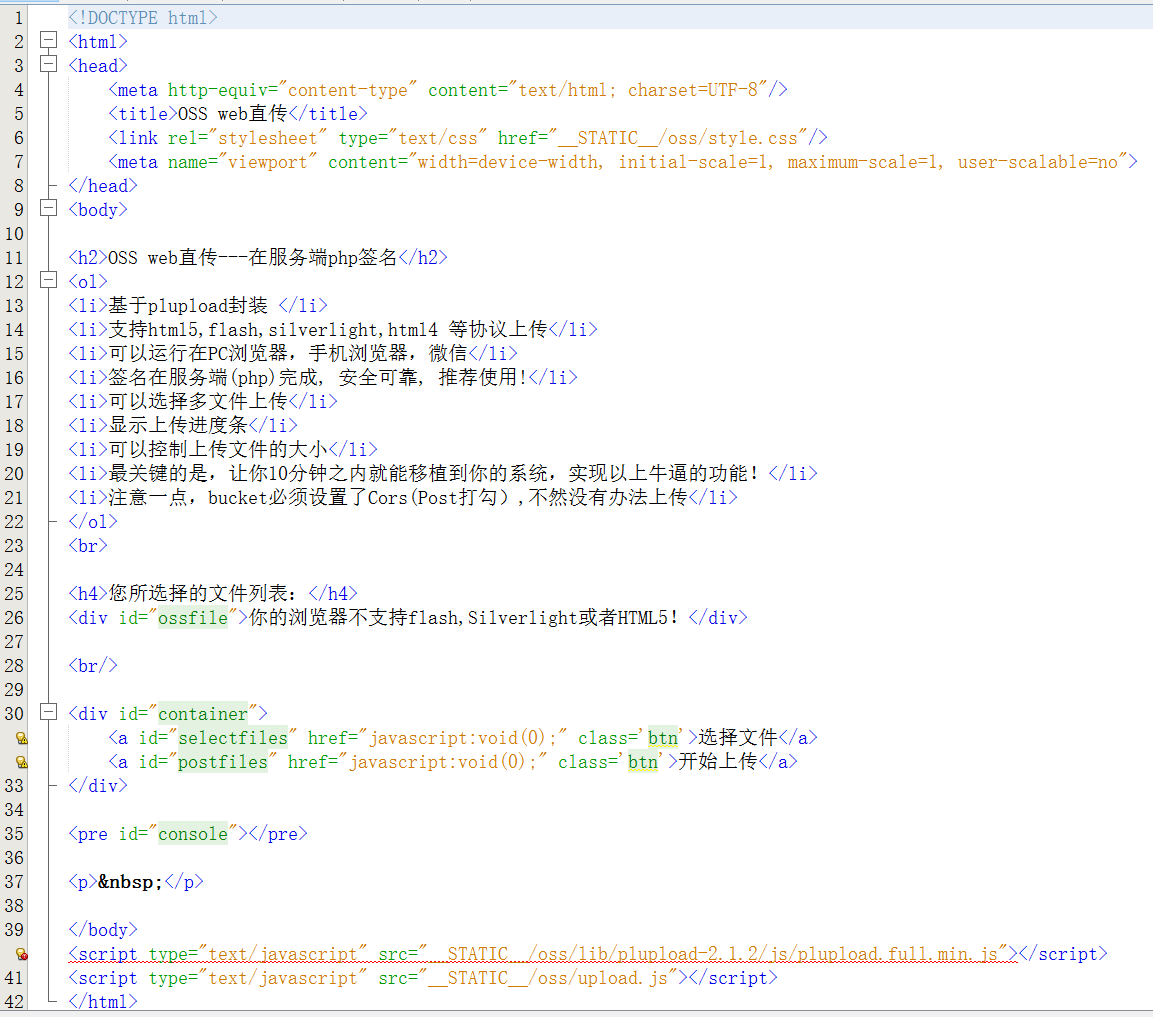Screen dimensions: 1153x1017
Task: Click the OSS web直传 title text
Action: 227,114
